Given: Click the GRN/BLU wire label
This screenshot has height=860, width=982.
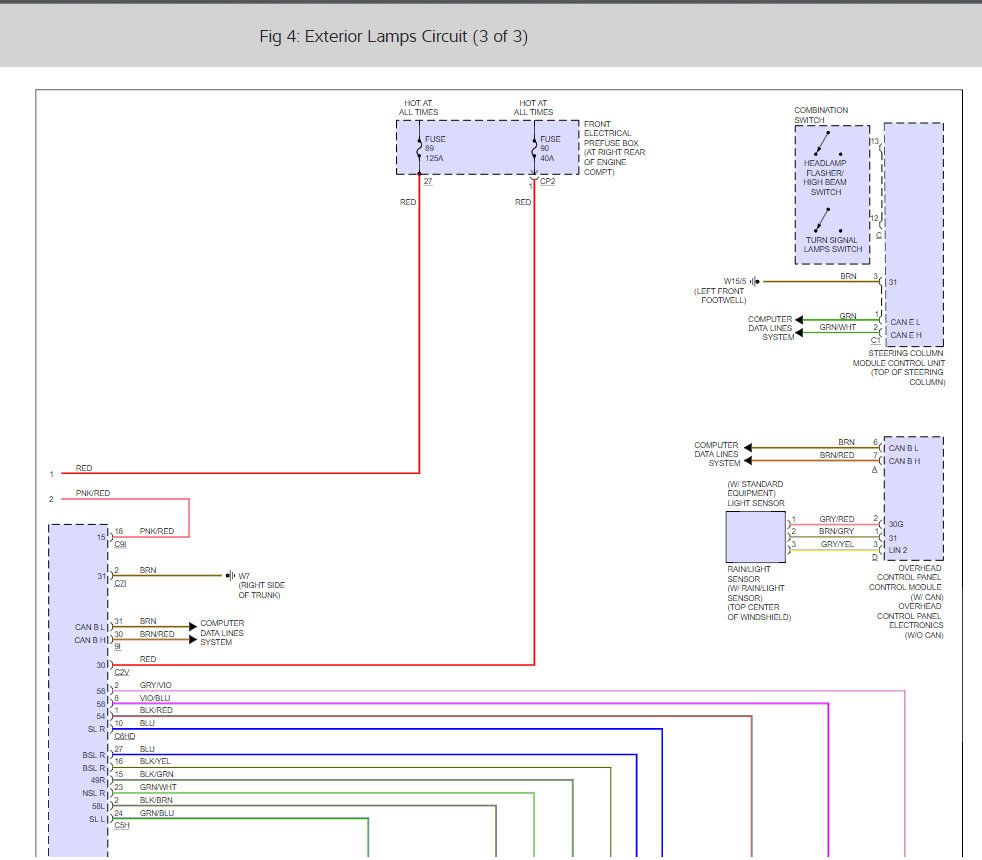Looking at the screenshot, I should click(x=157, y=813).
